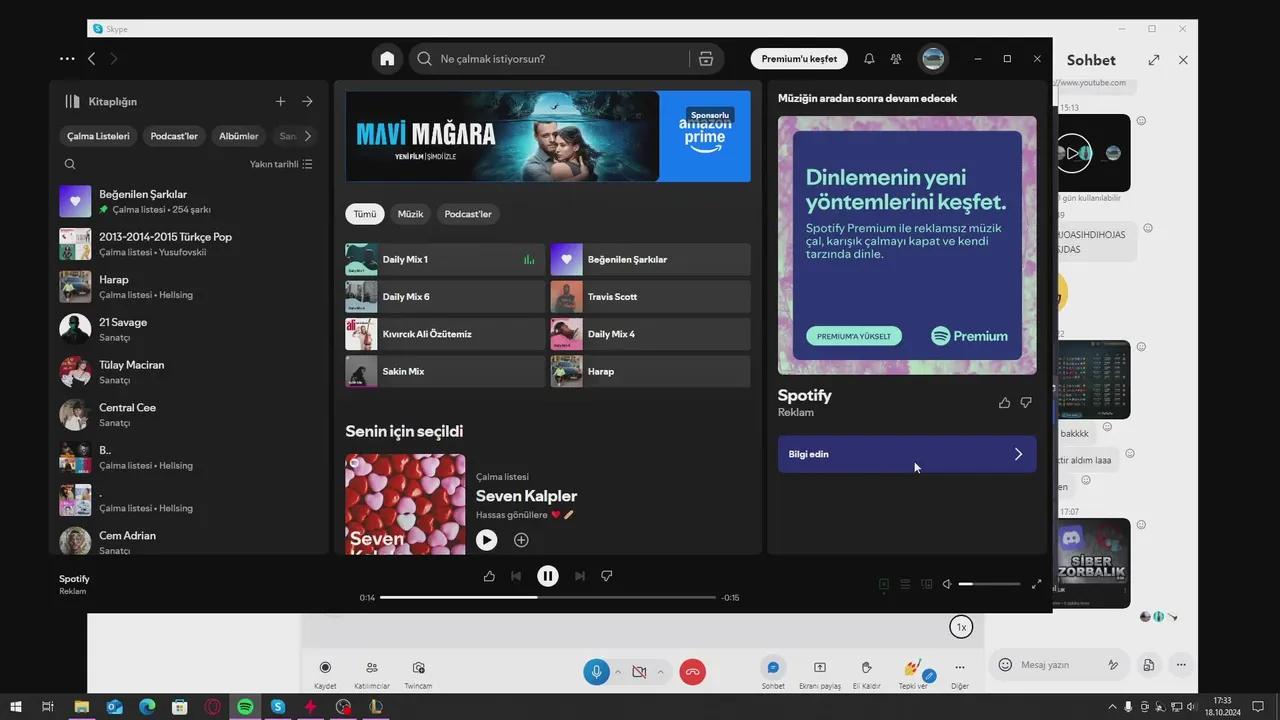Click Bilgi edin ad button

coord(906,454)
